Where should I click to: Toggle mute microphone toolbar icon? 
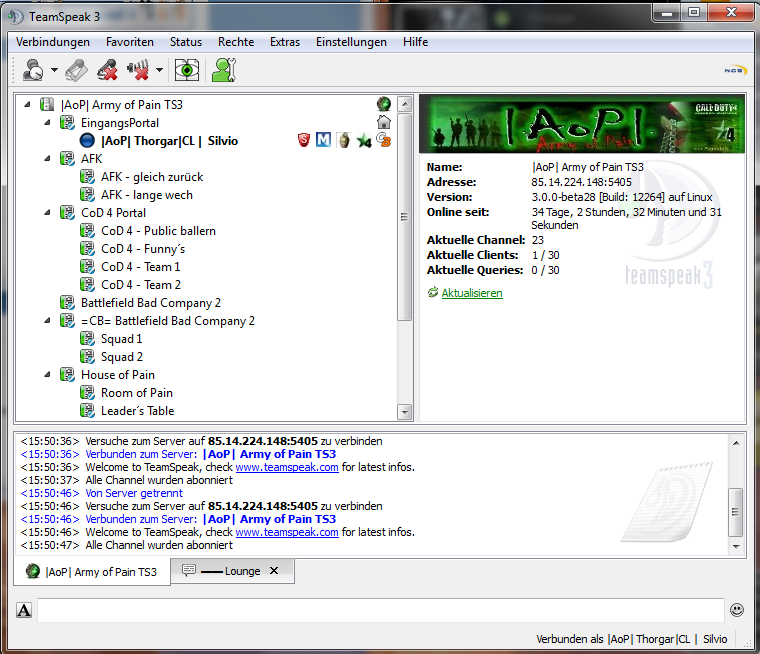107,70
